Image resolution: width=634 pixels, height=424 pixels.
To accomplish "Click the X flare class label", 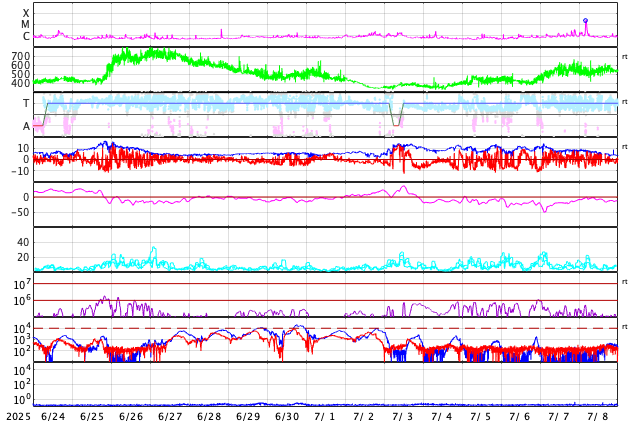I will tap(26, 13).
